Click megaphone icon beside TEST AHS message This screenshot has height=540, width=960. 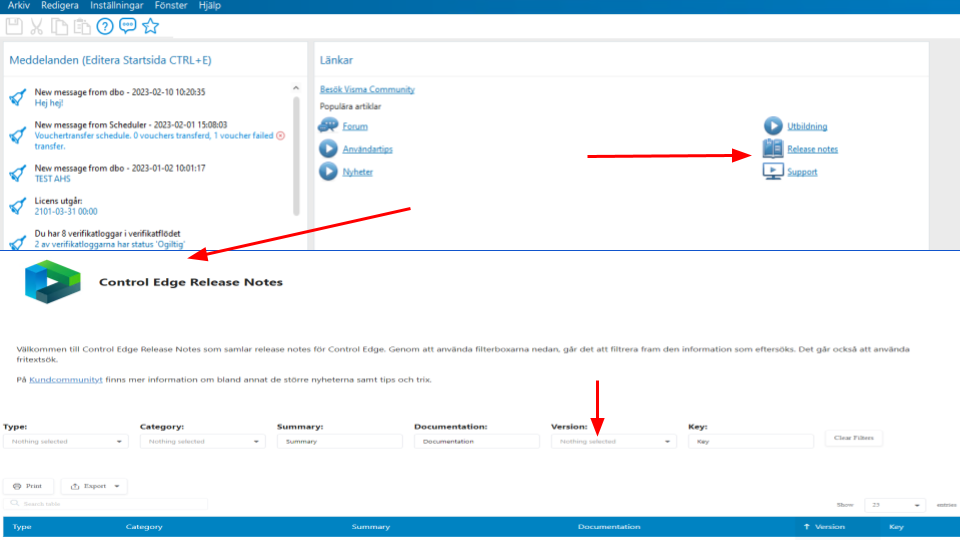[18, 173]
